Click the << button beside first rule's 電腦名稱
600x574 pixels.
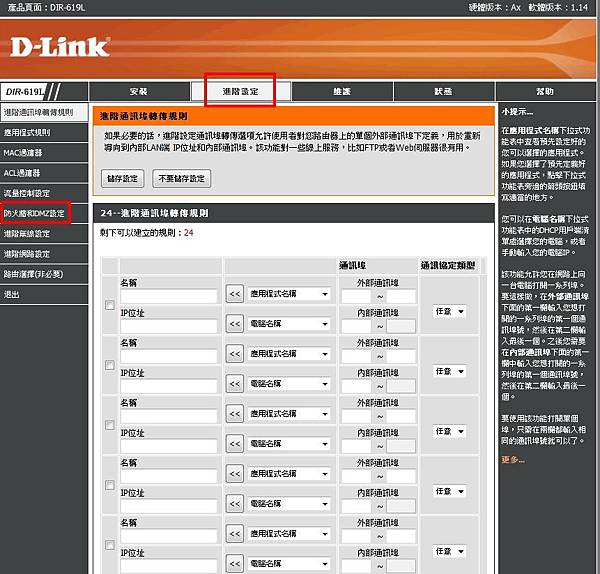pos(235,324)
